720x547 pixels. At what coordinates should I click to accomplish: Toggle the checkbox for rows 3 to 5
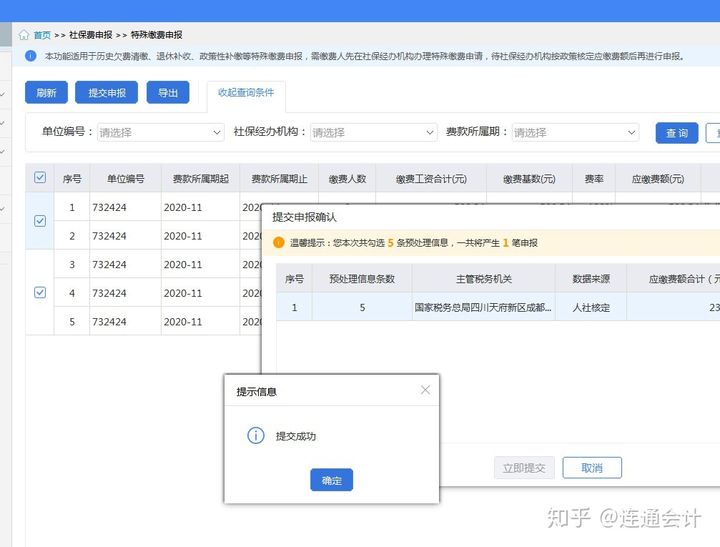[x=40, y=293]
